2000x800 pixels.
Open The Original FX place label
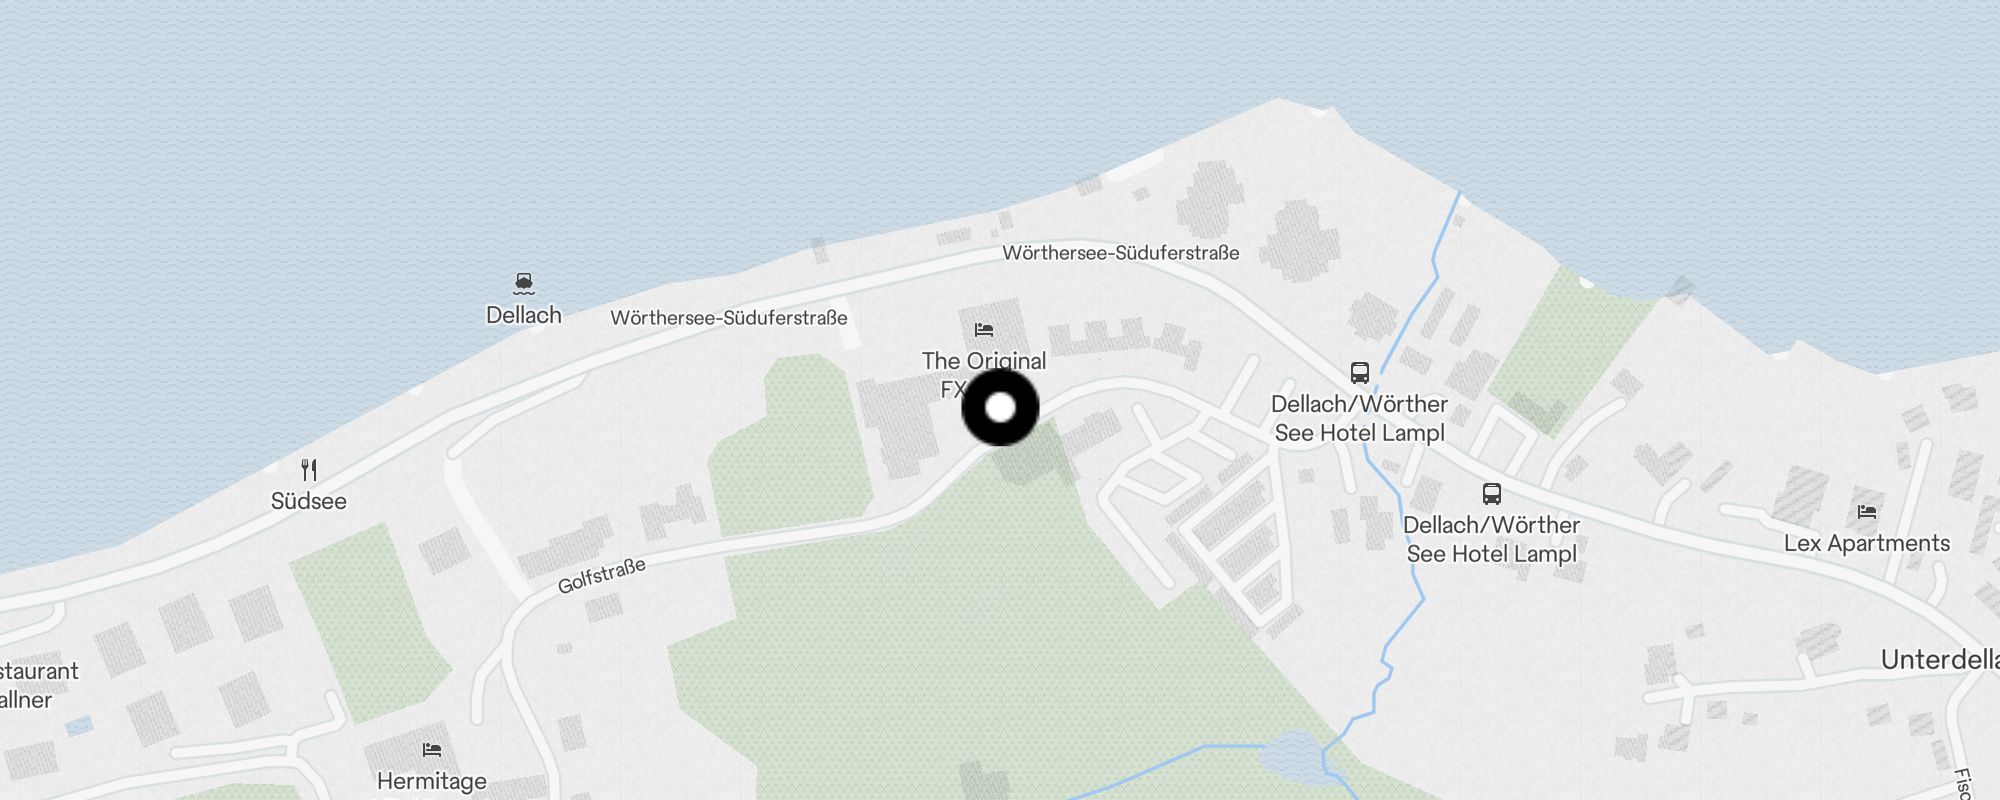tap(984, 374)
